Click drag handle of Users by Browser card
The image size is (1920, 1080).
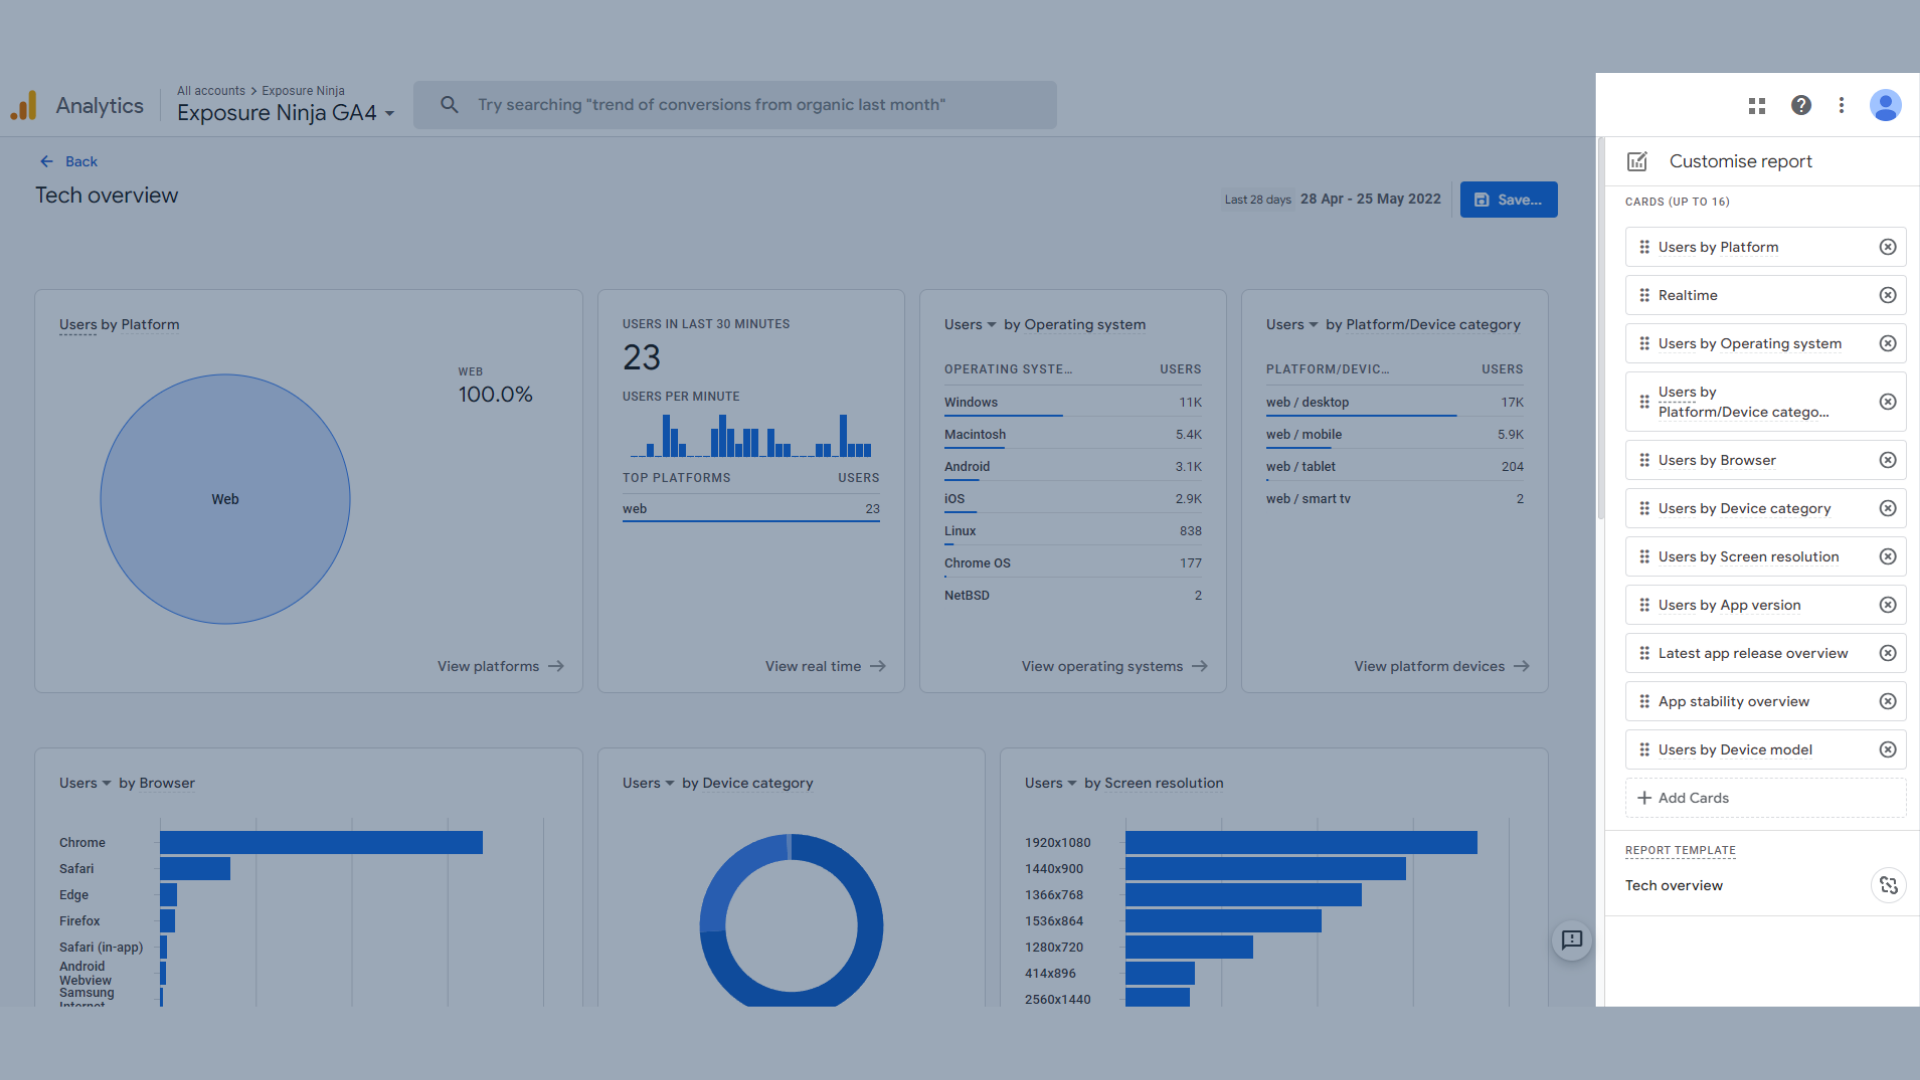[x=1644, y=460]
